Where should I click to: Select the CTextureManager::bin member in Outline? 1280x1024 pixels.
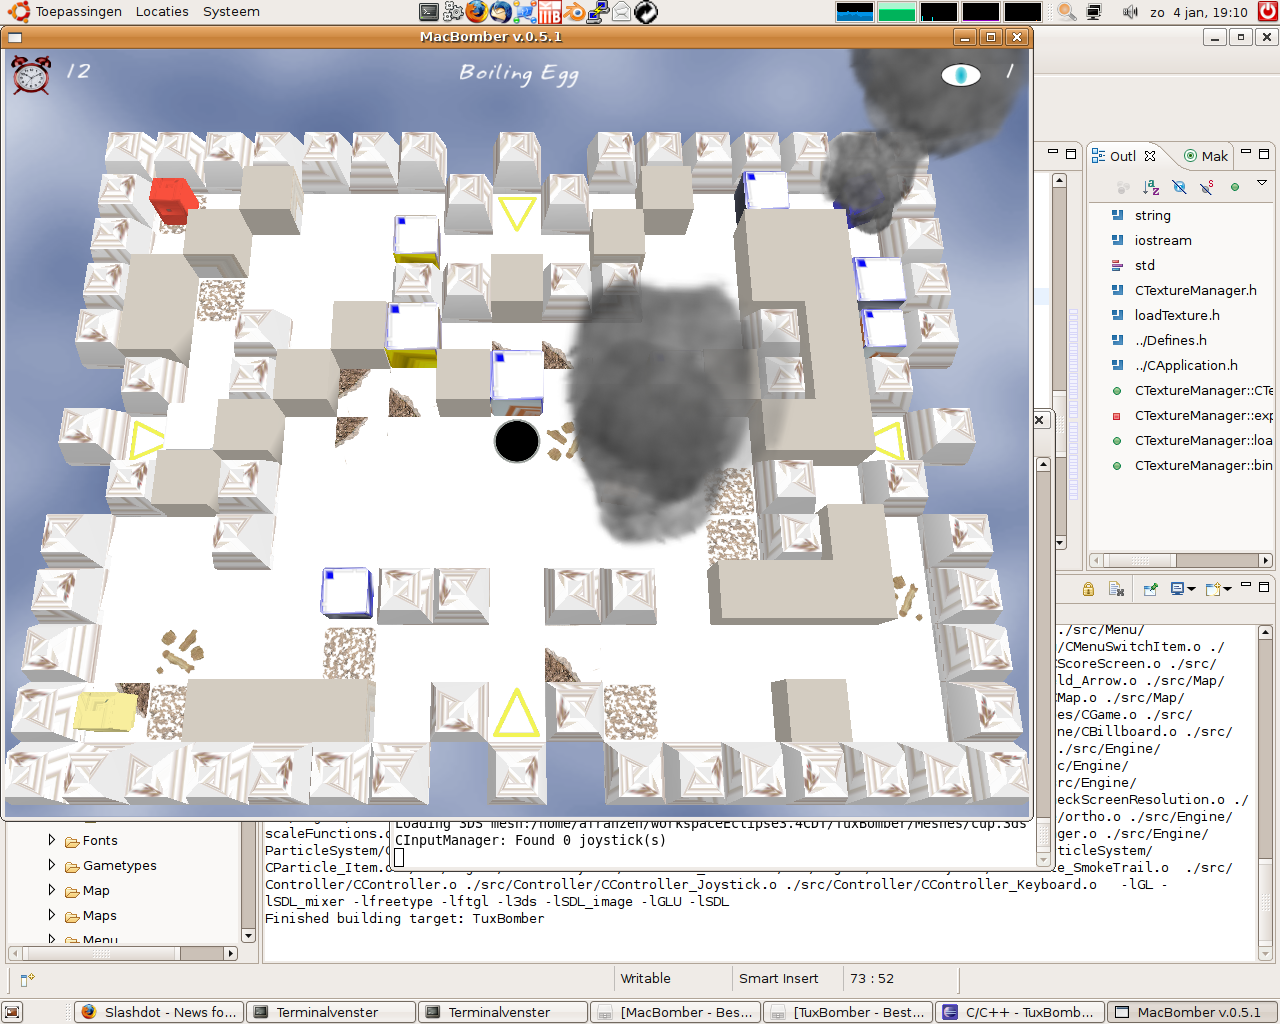pos(1203,465)
